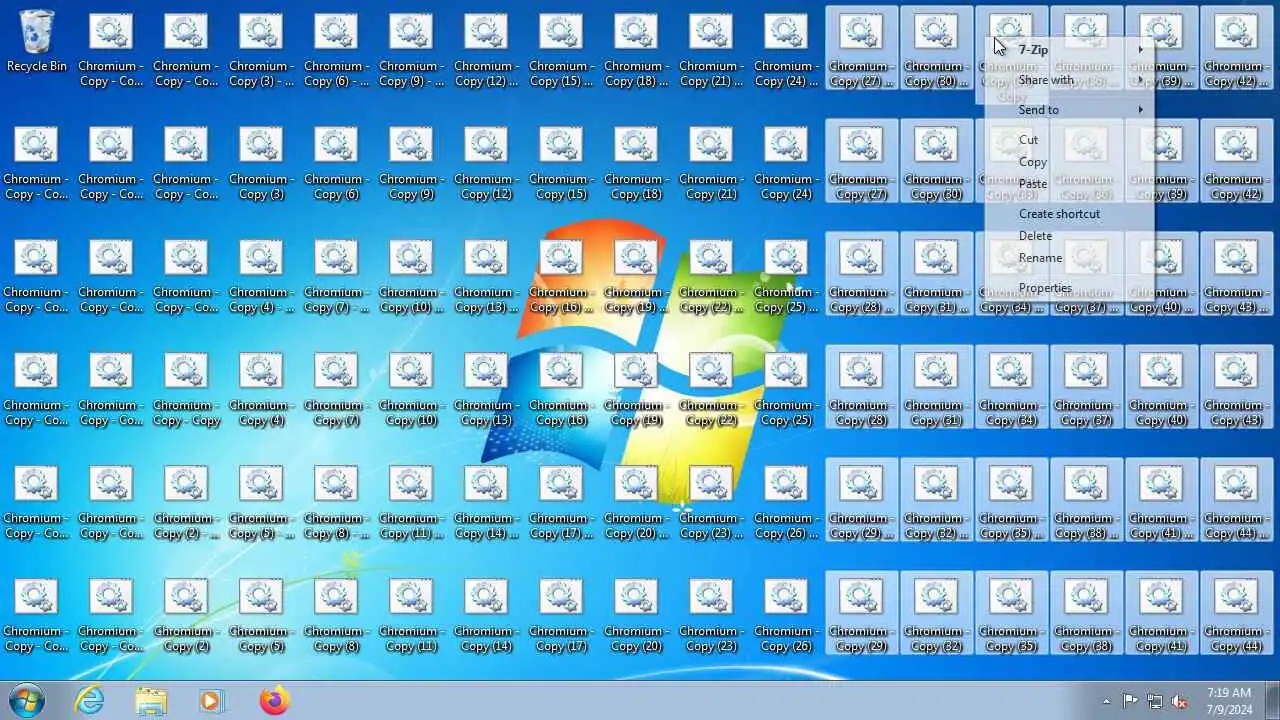Select highlighted icon labeled exactly 'Chromium - Copy (32)'

pos(936,612)
